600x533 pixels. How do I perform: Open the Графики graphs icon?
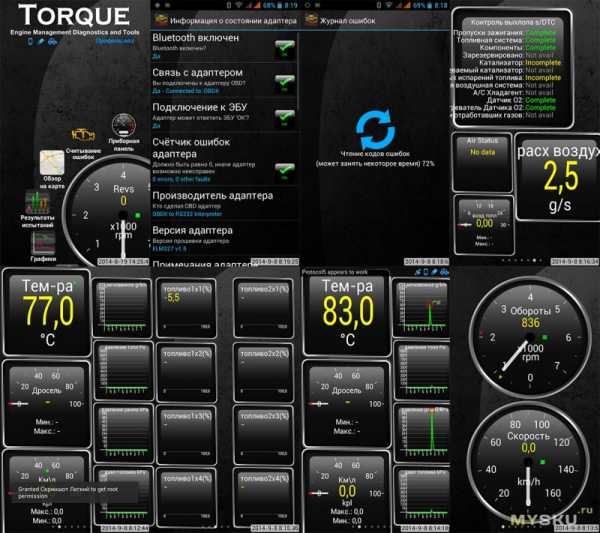(x=42, y=243)
